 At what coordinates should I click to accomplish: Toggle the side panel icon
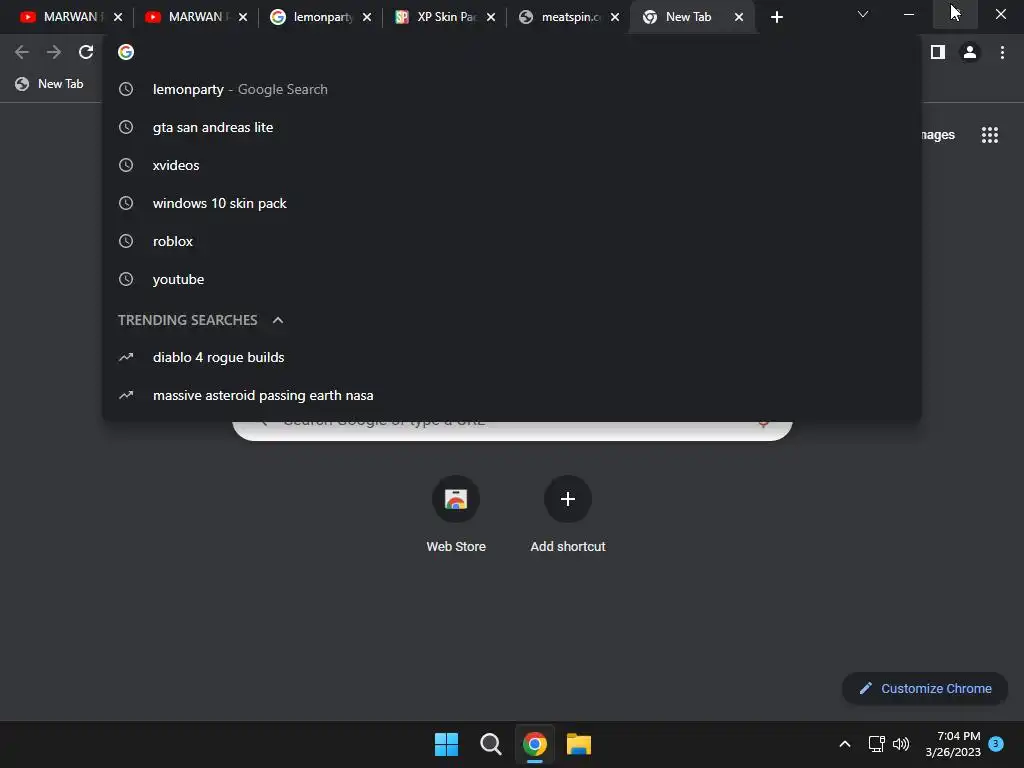click(938, 52)
